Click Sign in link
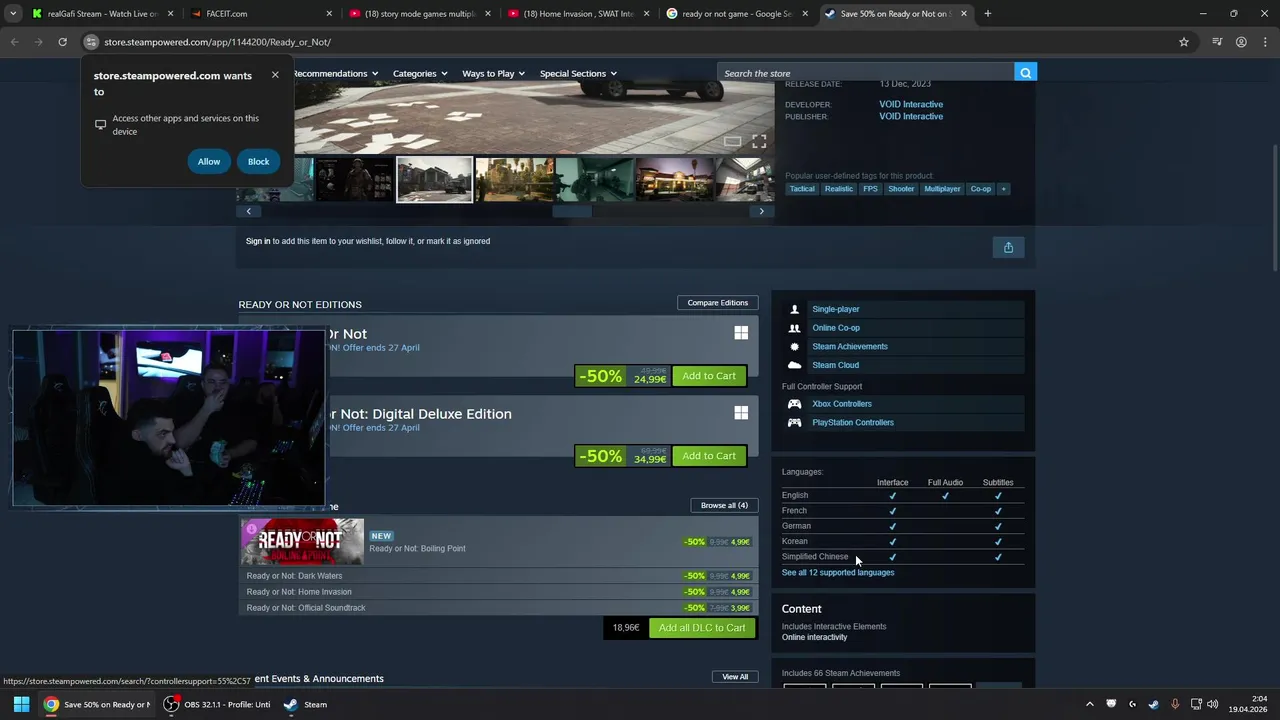Image resolution: width=1280 pixels, height=720 pixels. click(x=258, y=241)
